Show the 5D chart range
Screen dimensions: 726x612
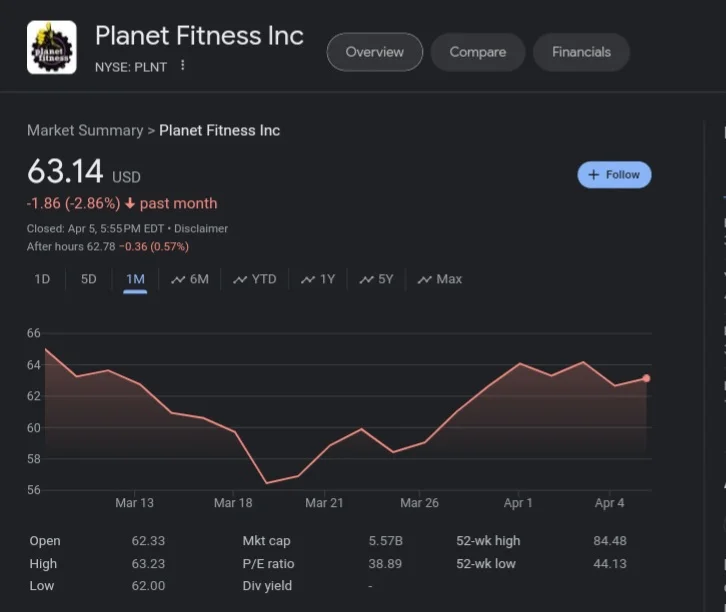(88, 279)
